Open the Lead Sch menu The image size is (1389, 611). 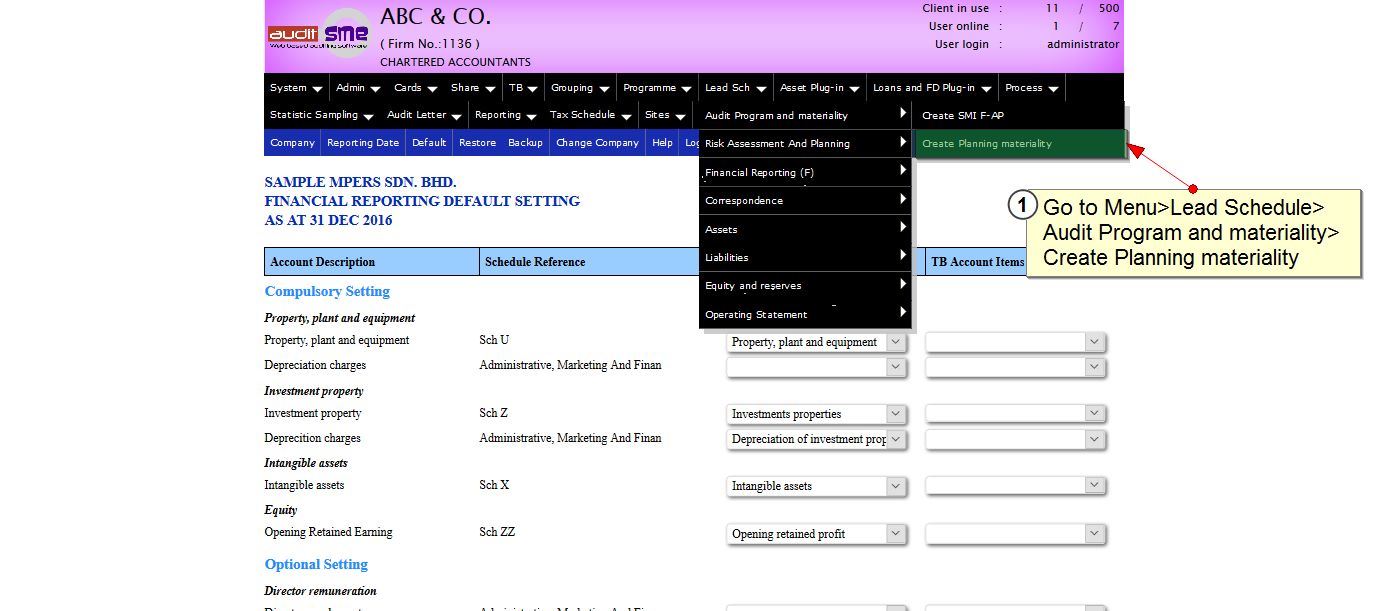click(735, 88)
